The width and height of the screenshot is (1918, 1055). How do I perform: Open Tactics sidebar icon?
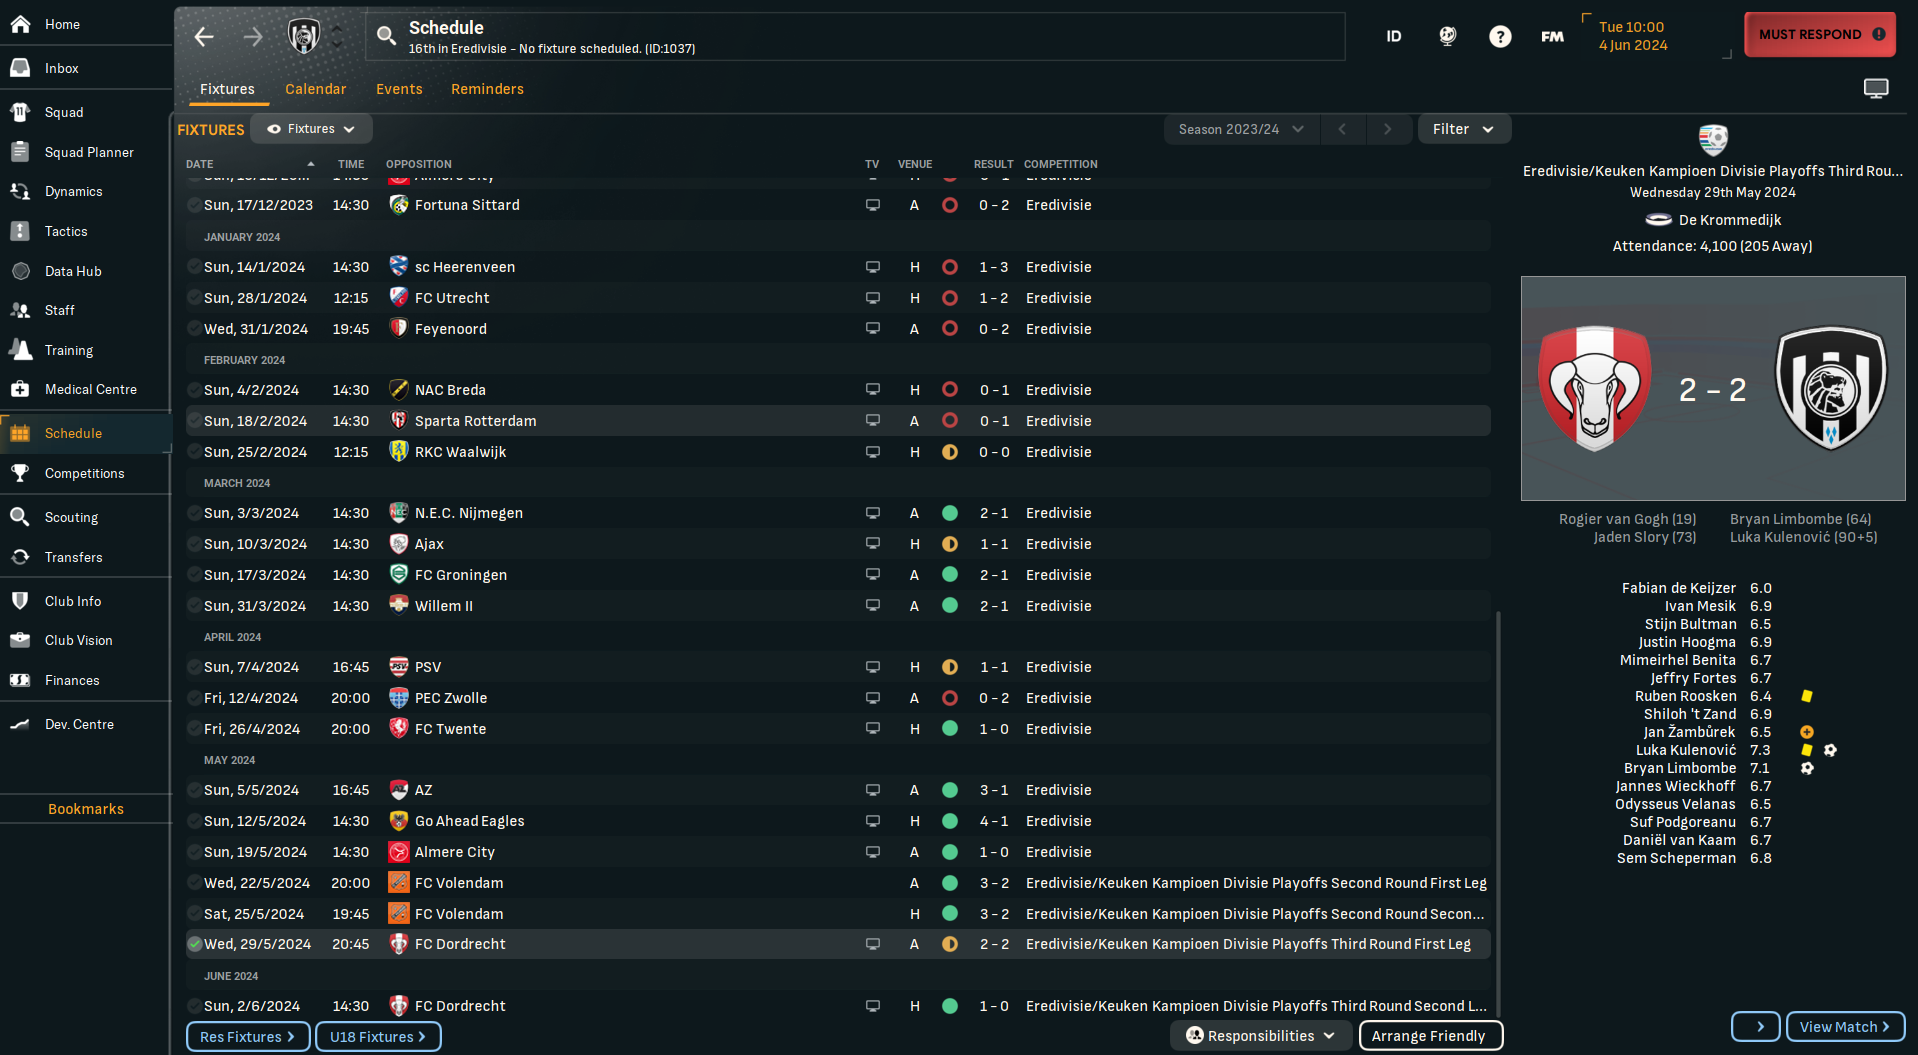[20, 231]
